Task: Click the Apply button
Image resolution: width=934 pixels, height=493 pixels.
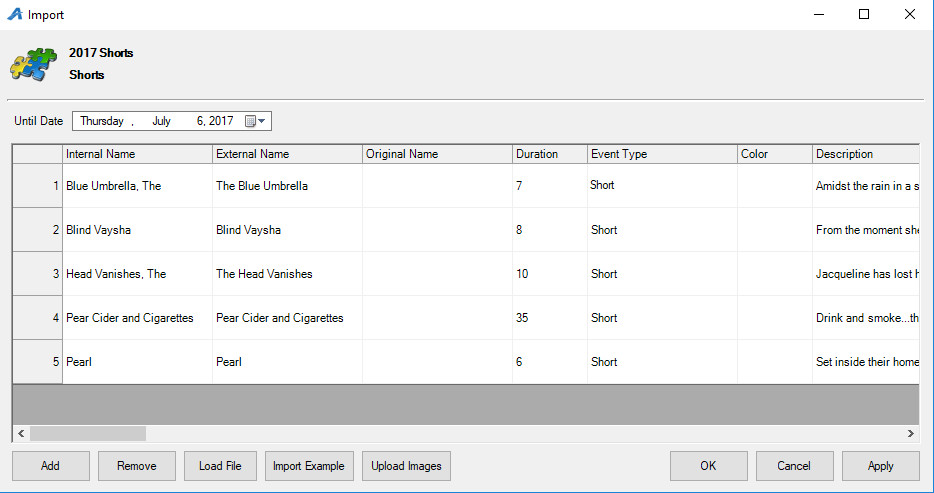Action: (x=880, y=466)
